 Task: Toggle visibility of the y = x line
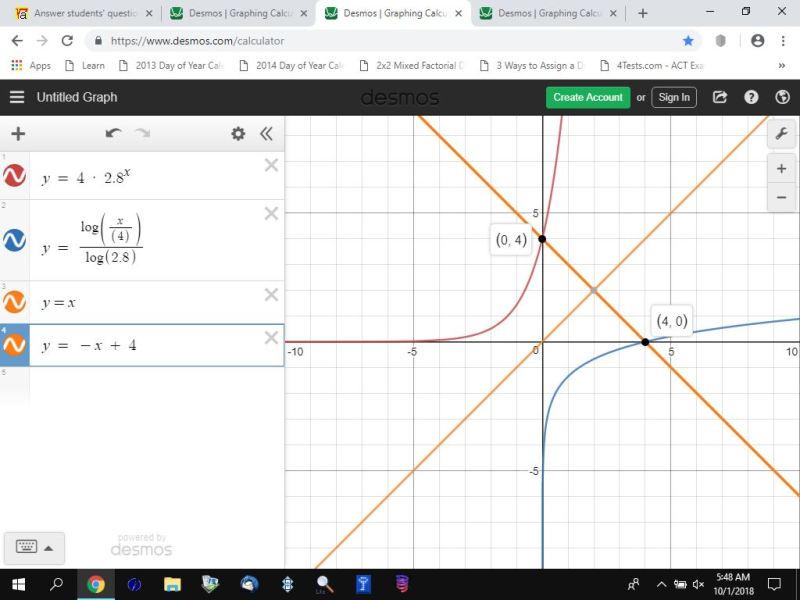point(14,302)
